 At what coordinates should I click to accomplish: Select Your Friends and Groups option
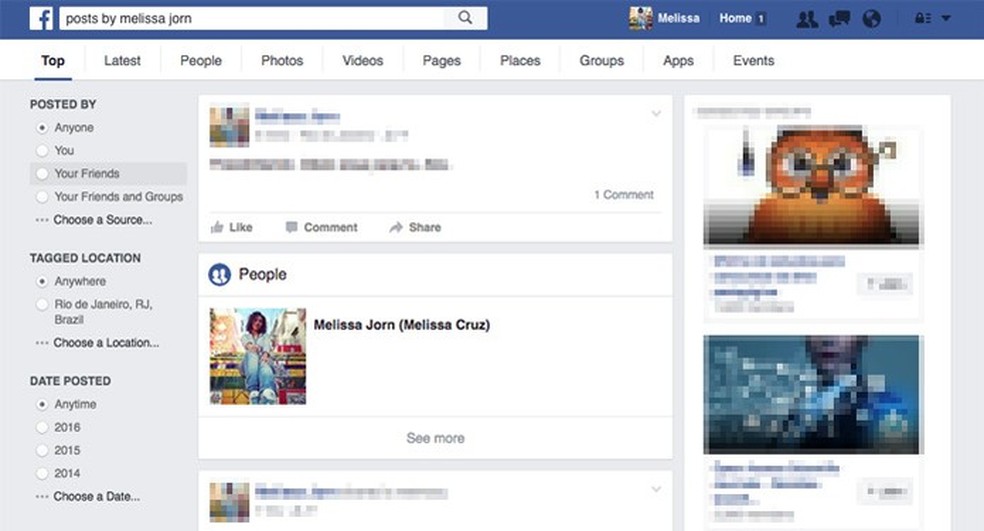point(42,196)
